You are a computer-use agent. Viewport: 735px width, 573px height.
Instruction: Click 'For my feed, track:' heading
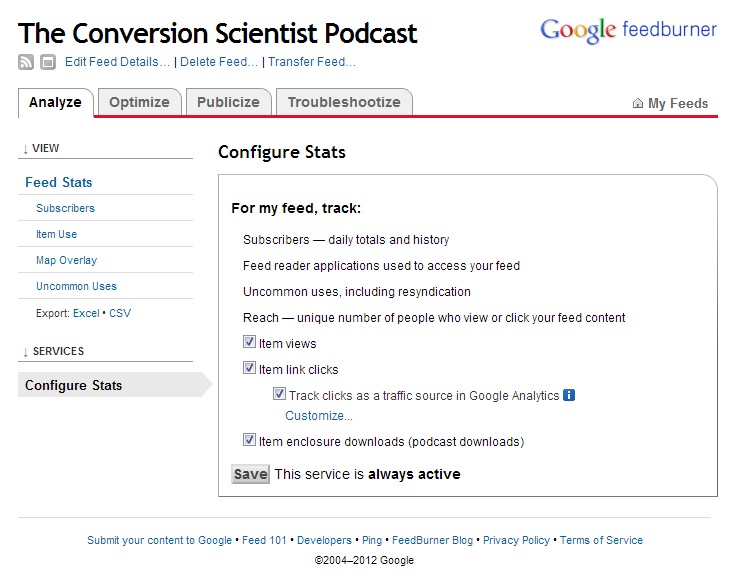[x=296, y=208]
